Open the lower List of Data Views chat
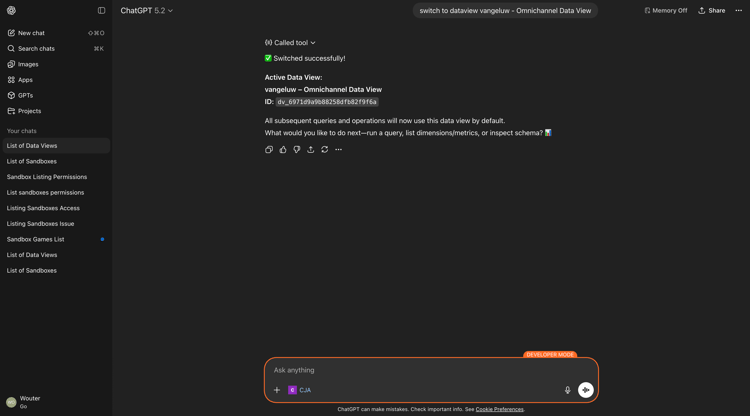The image size is (750, 416). click(56, 255)
